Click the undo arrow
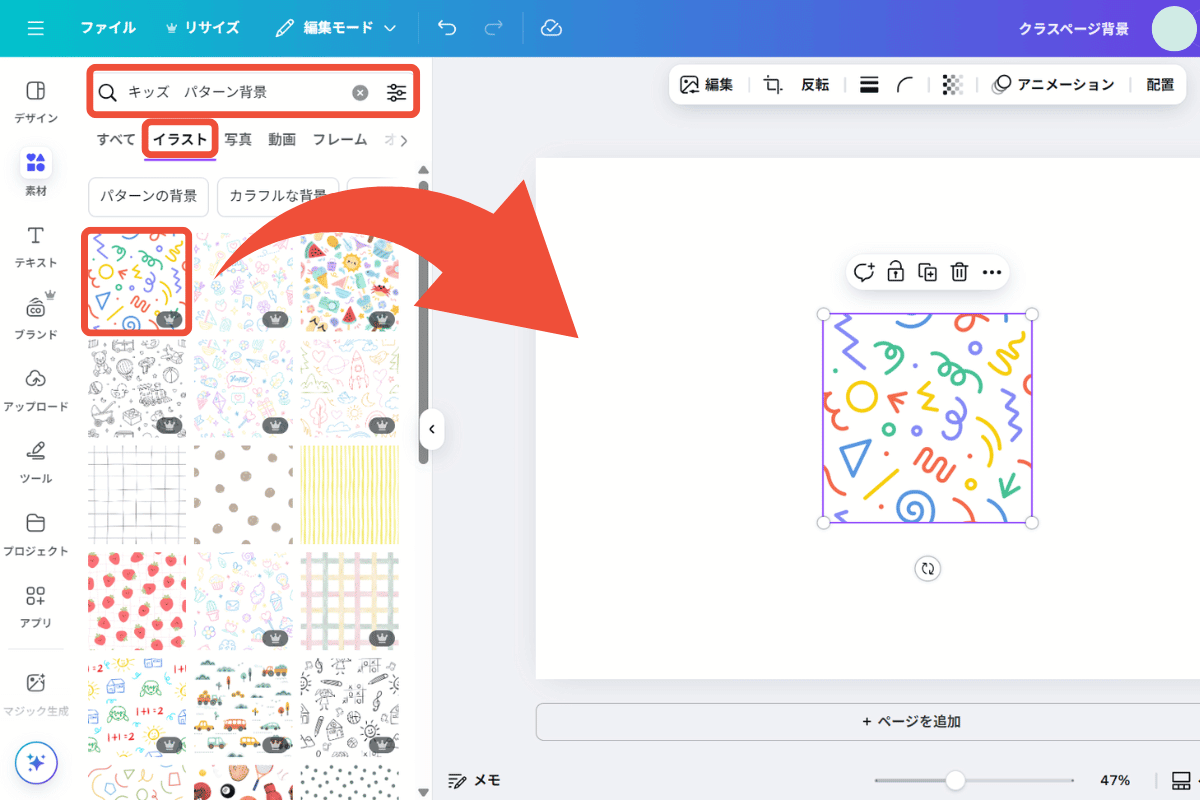 coord(447,28)
